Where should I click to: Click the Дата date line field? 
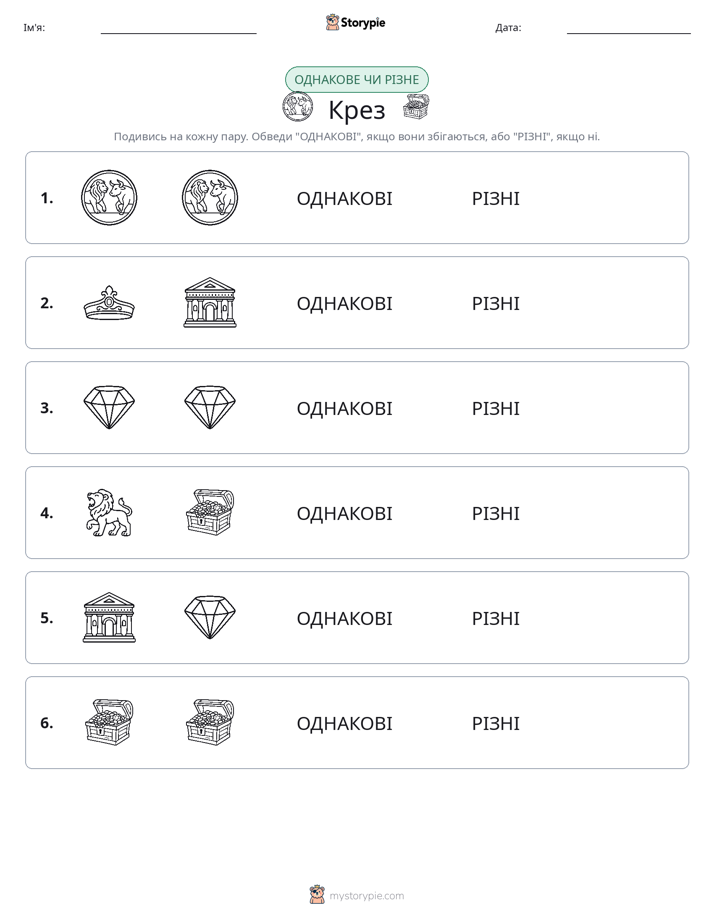pos(629,28)
